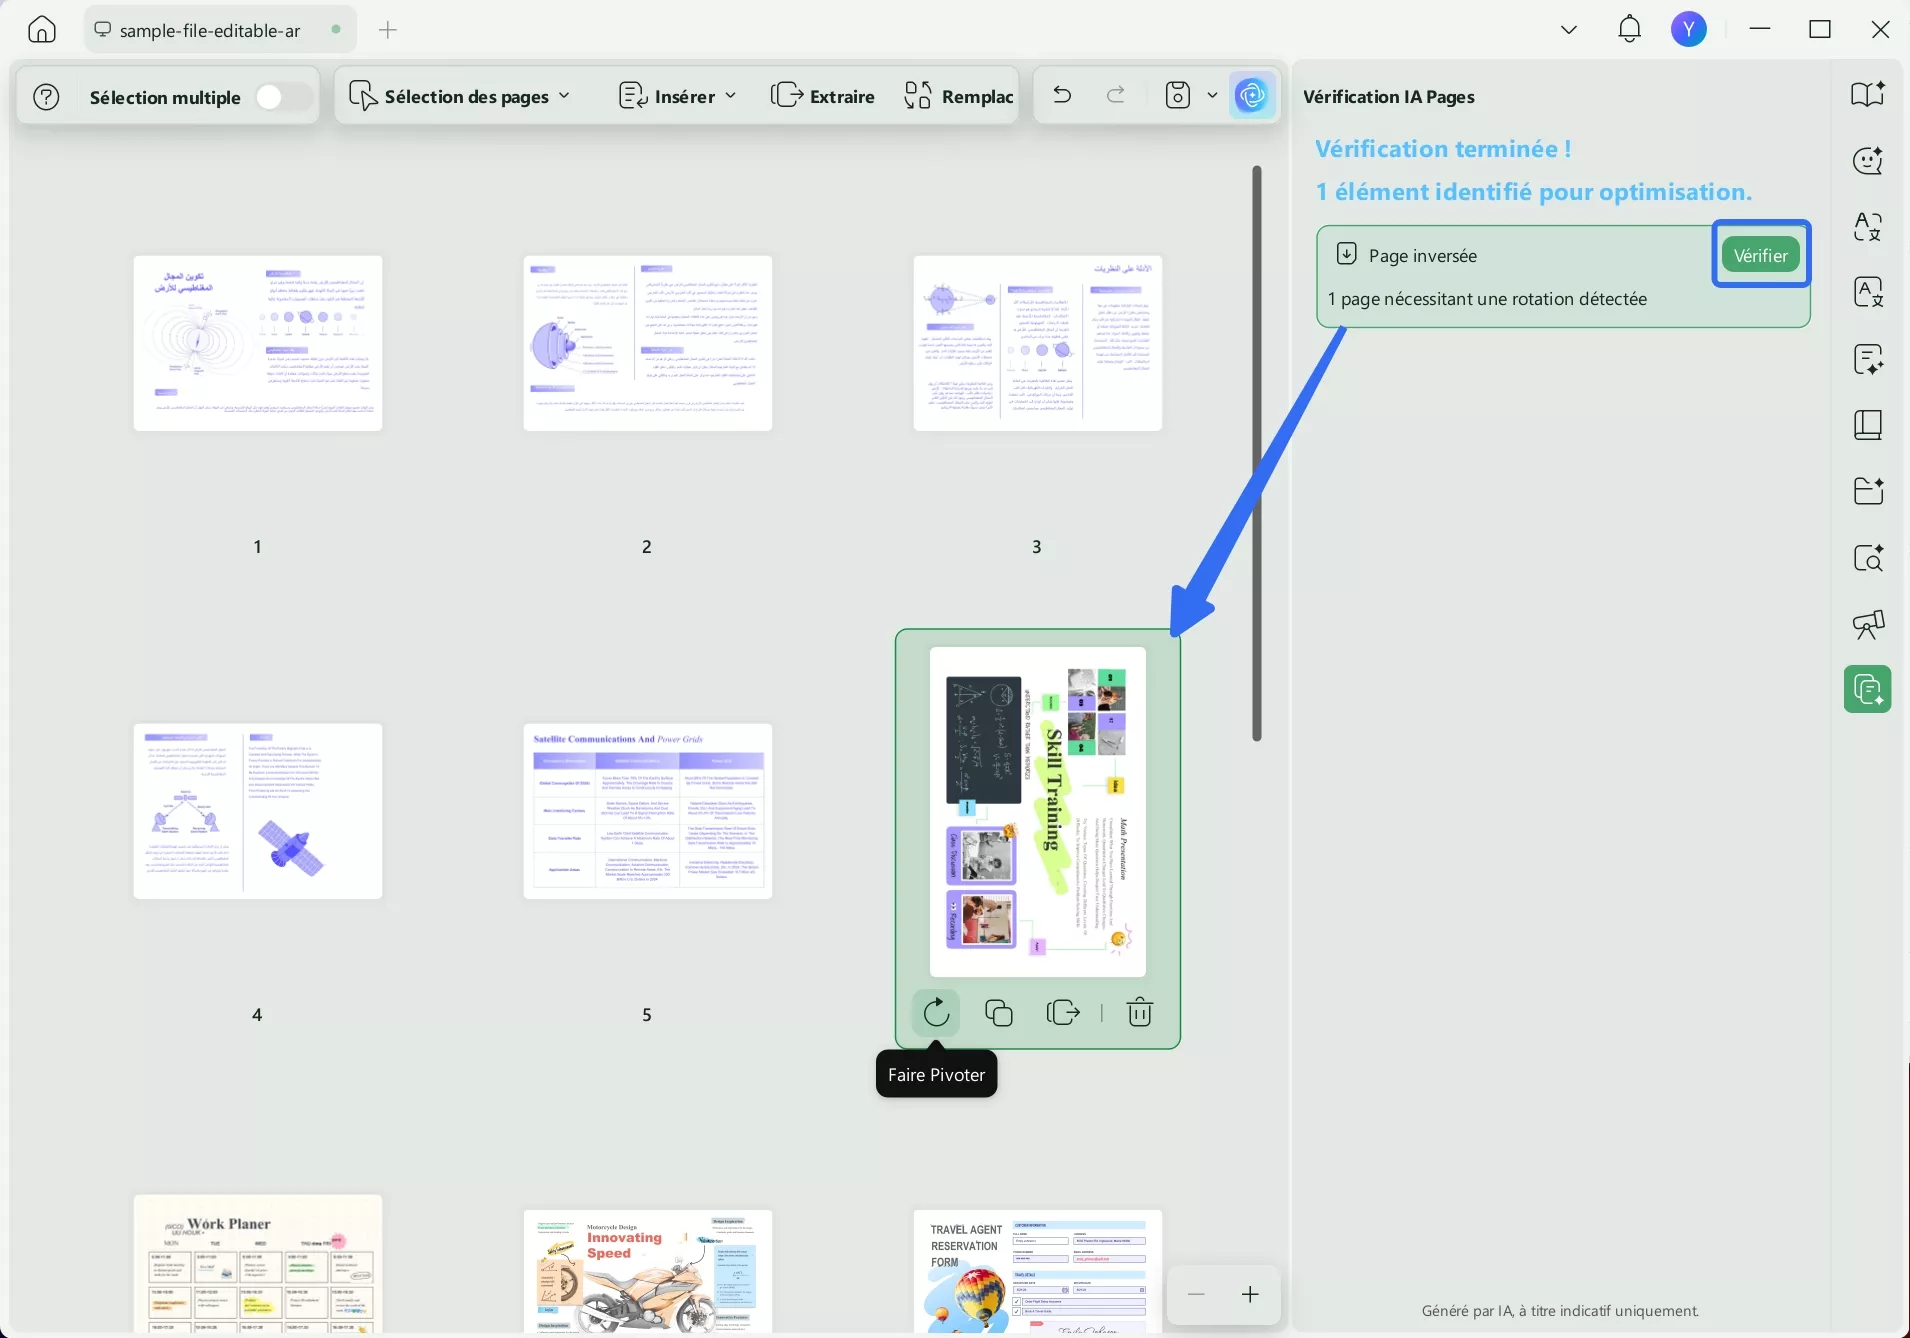Switch to the sample-file-editable-ar tab
The width and height of the screenshot is (1910, 1338).
click(x=219, y=30)
